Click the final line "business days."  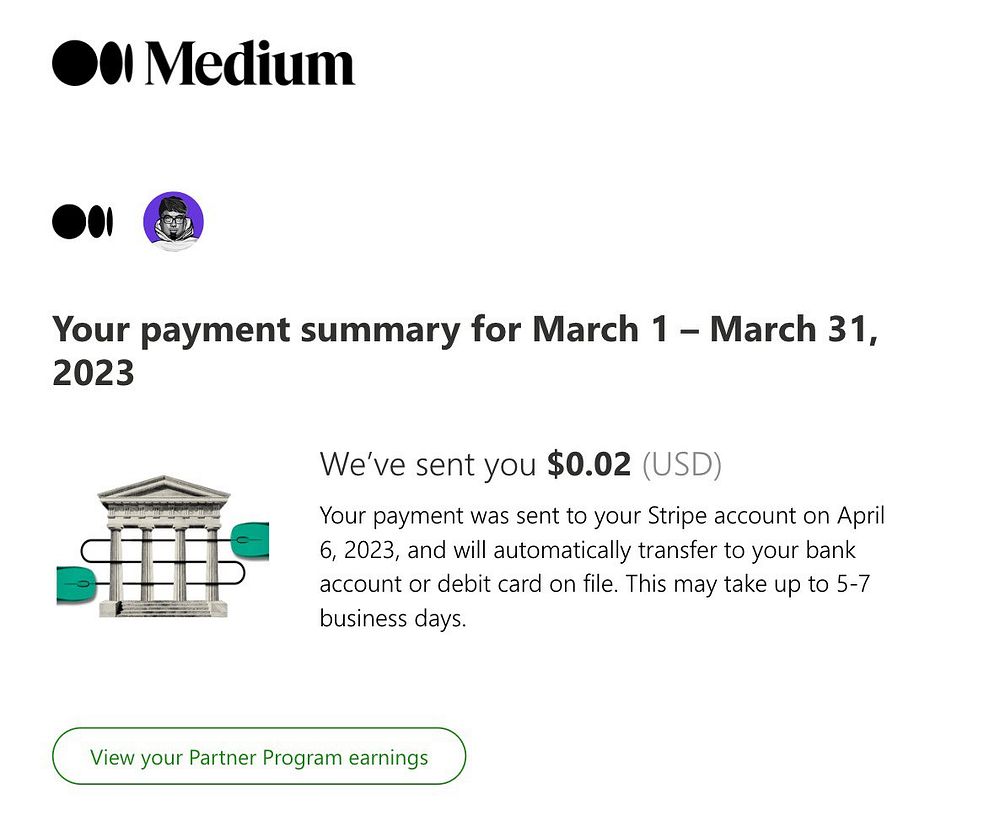(393, 618)
